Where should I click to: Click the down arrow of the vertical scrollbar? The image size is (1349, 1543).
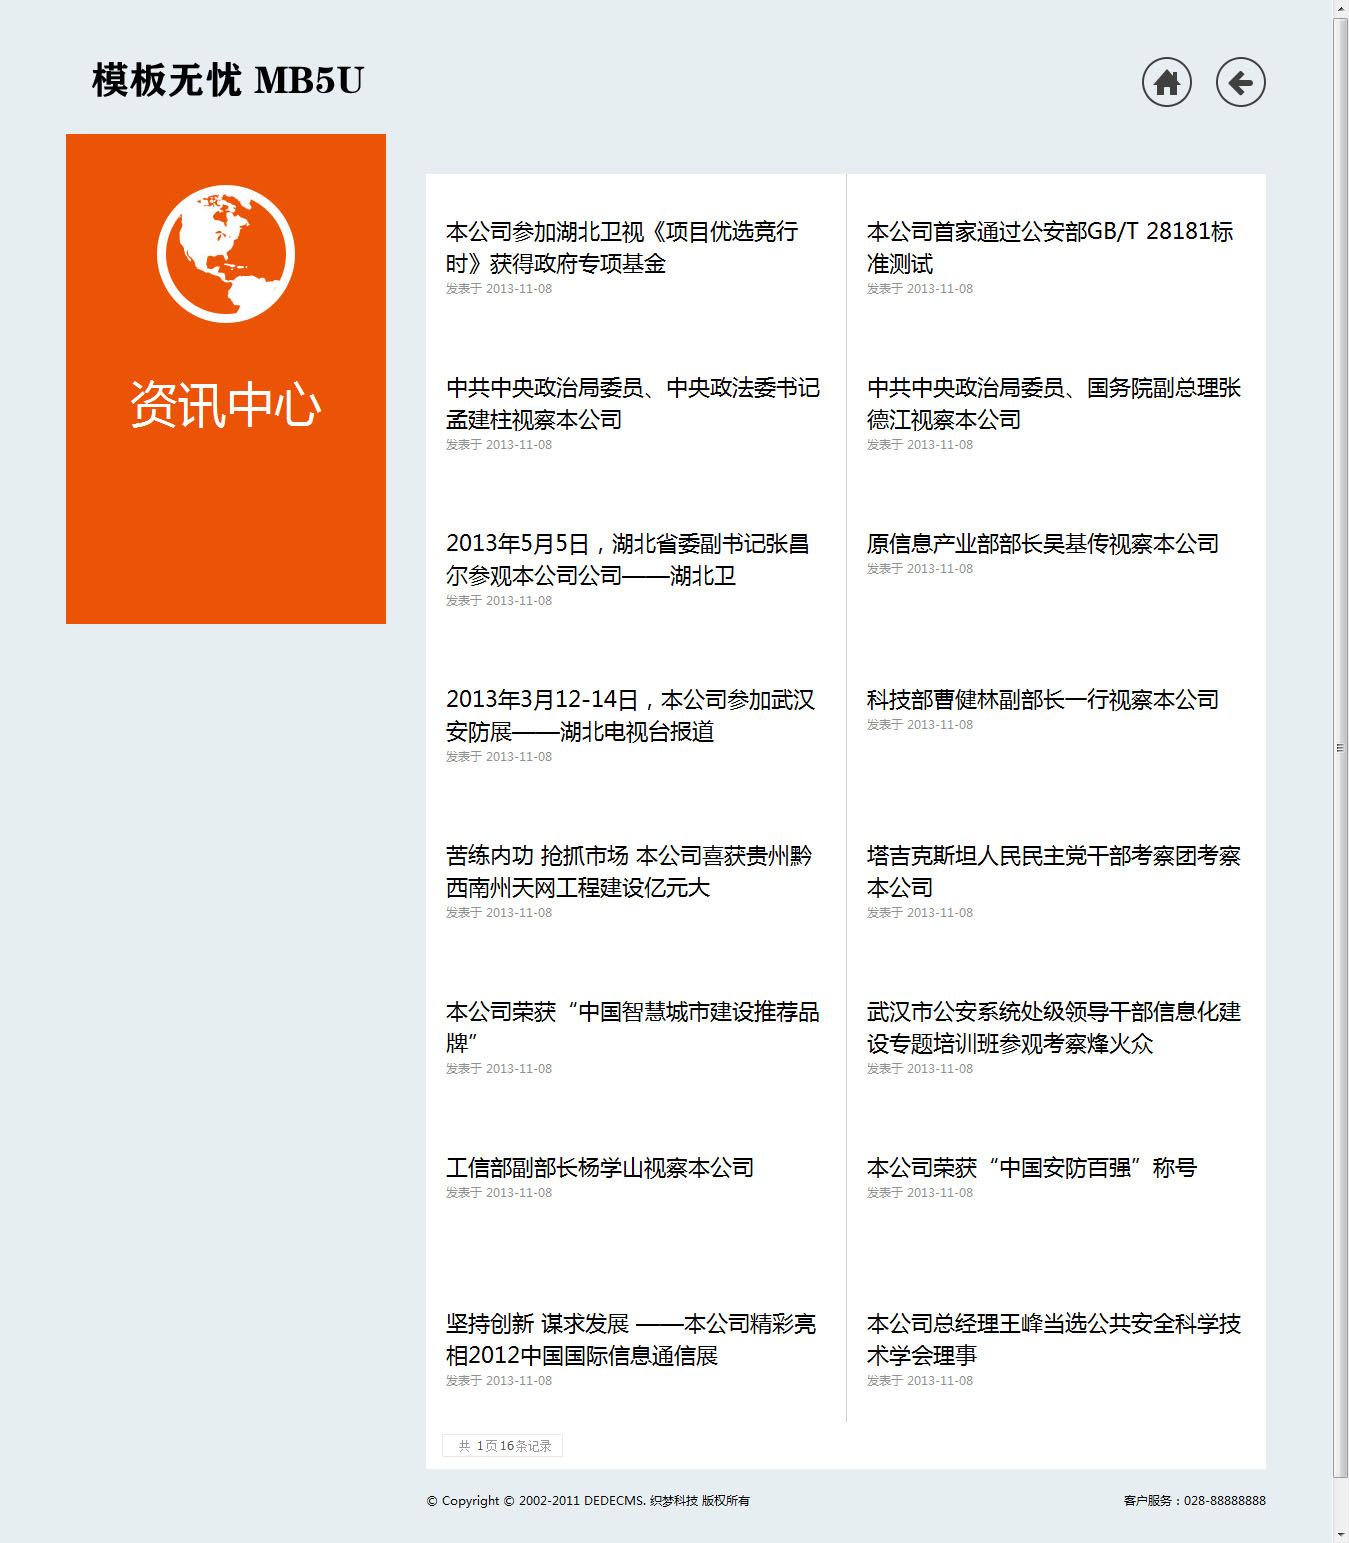(1340, 1534)
